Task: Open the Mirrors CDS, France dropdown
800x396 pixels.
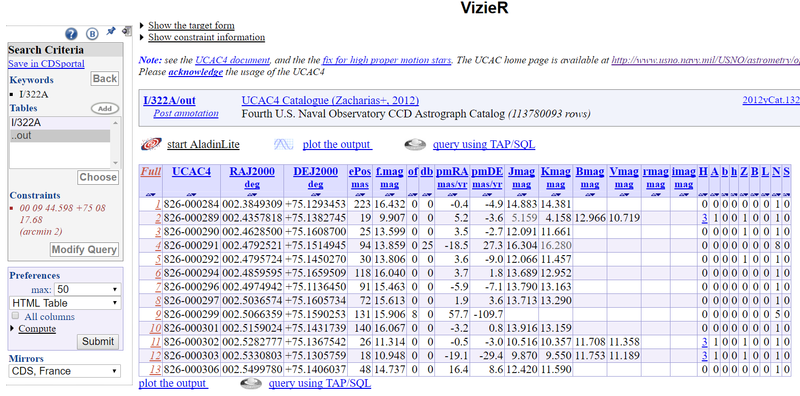Action: click(65, 371)
